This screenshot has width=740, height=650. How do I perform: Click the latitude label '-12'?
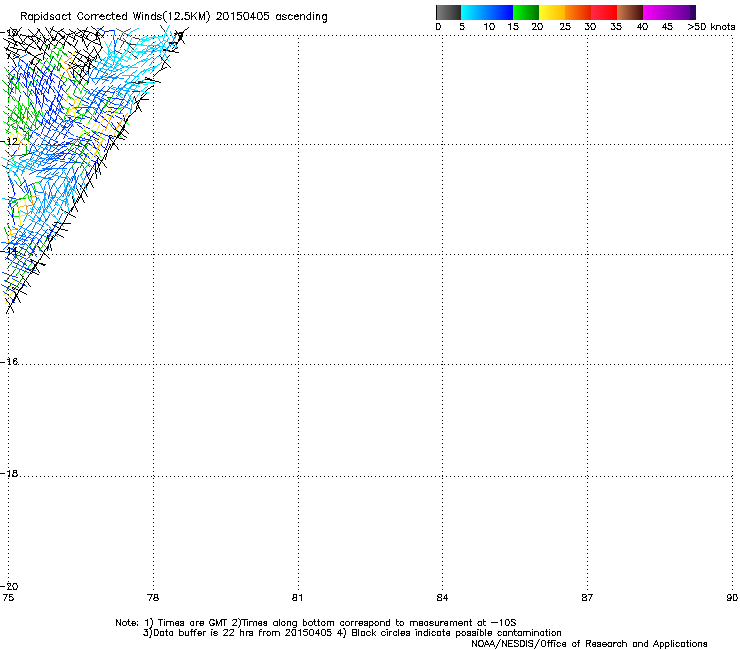[10, 141]
